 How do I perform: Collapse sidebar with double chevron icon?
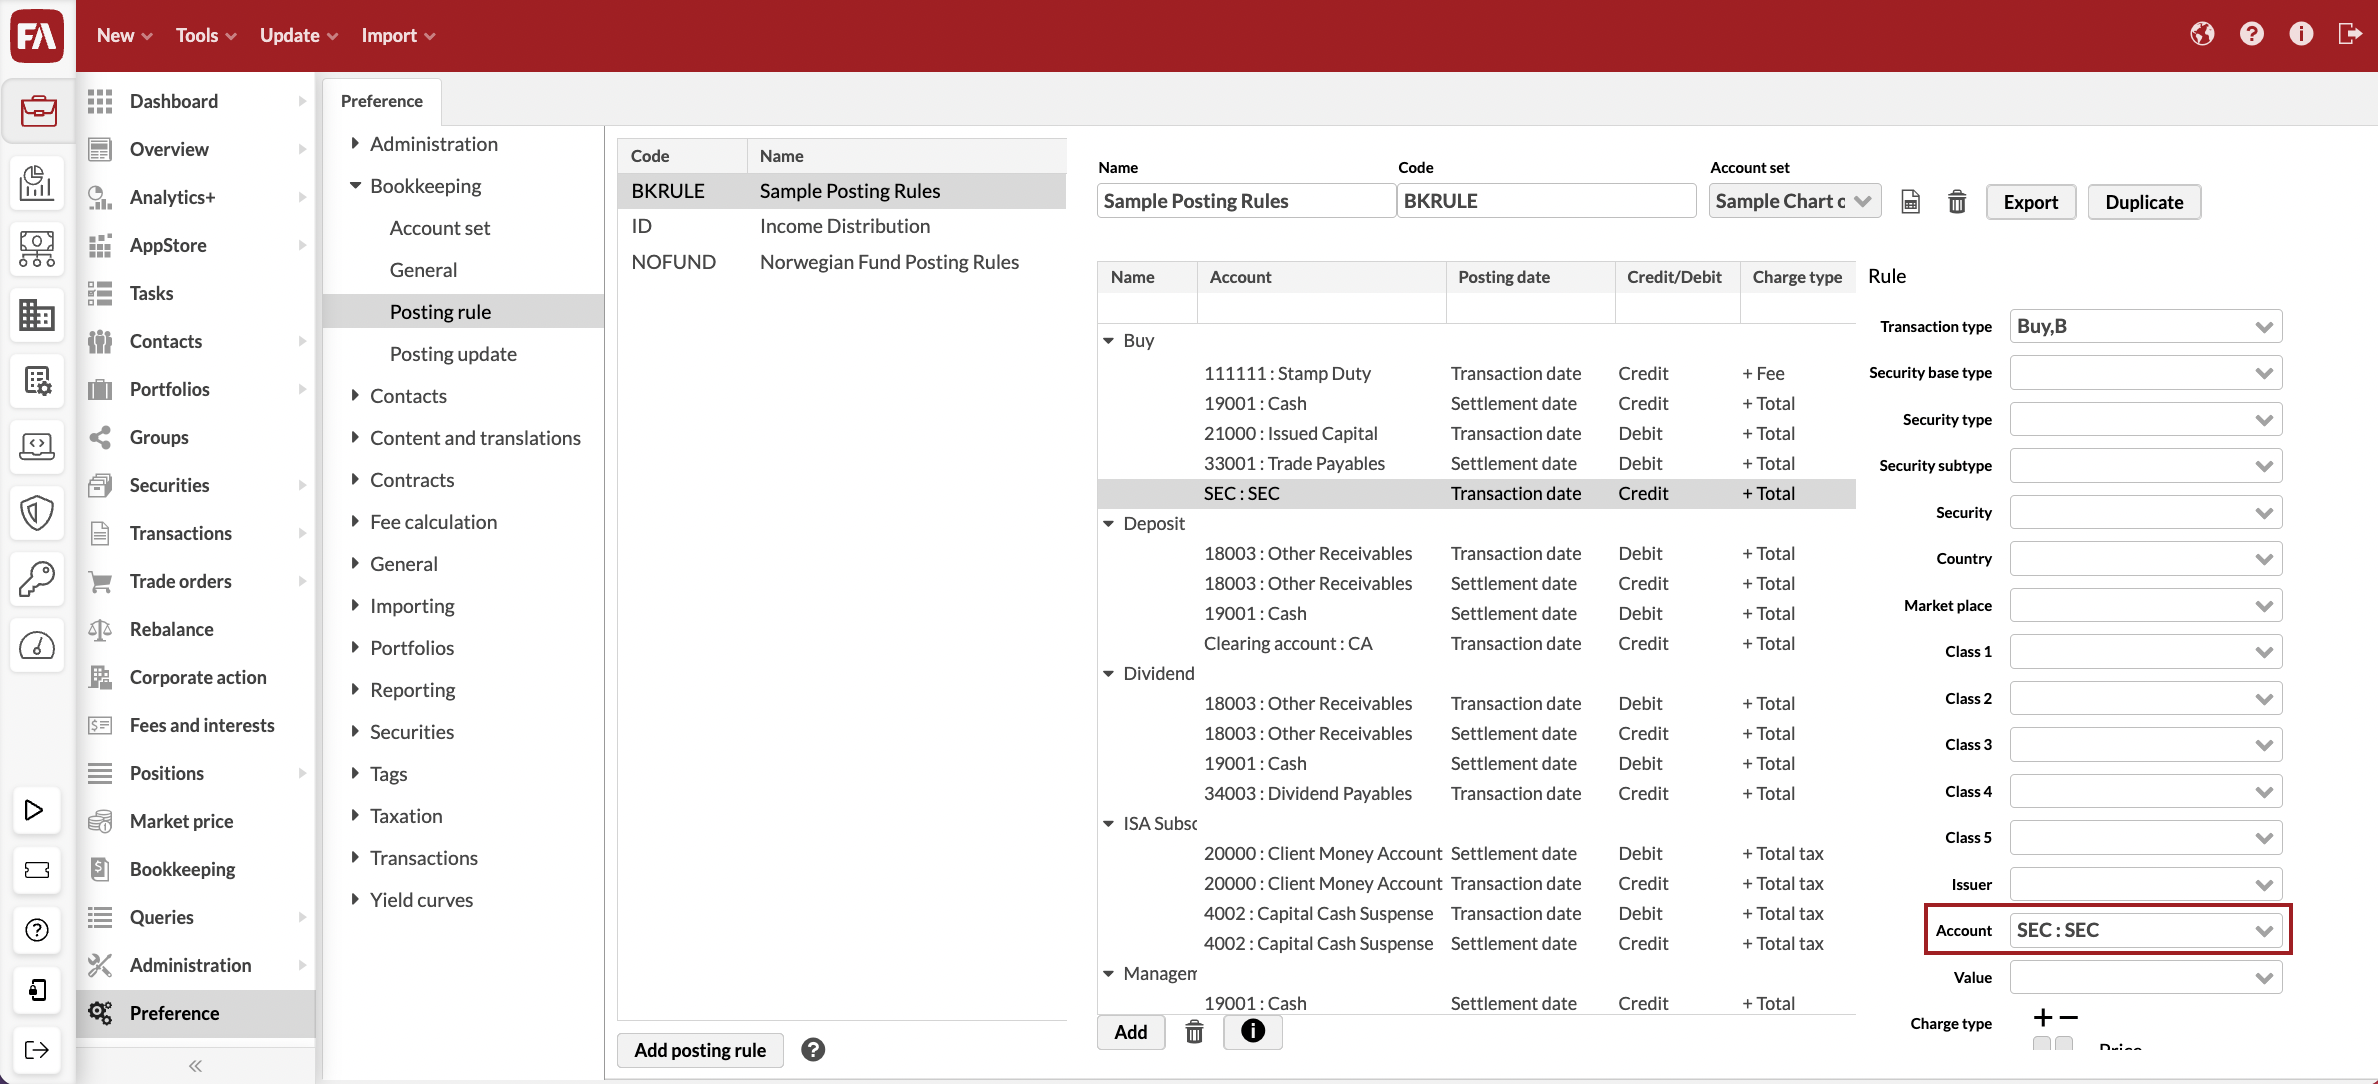tap(195, 1066)
